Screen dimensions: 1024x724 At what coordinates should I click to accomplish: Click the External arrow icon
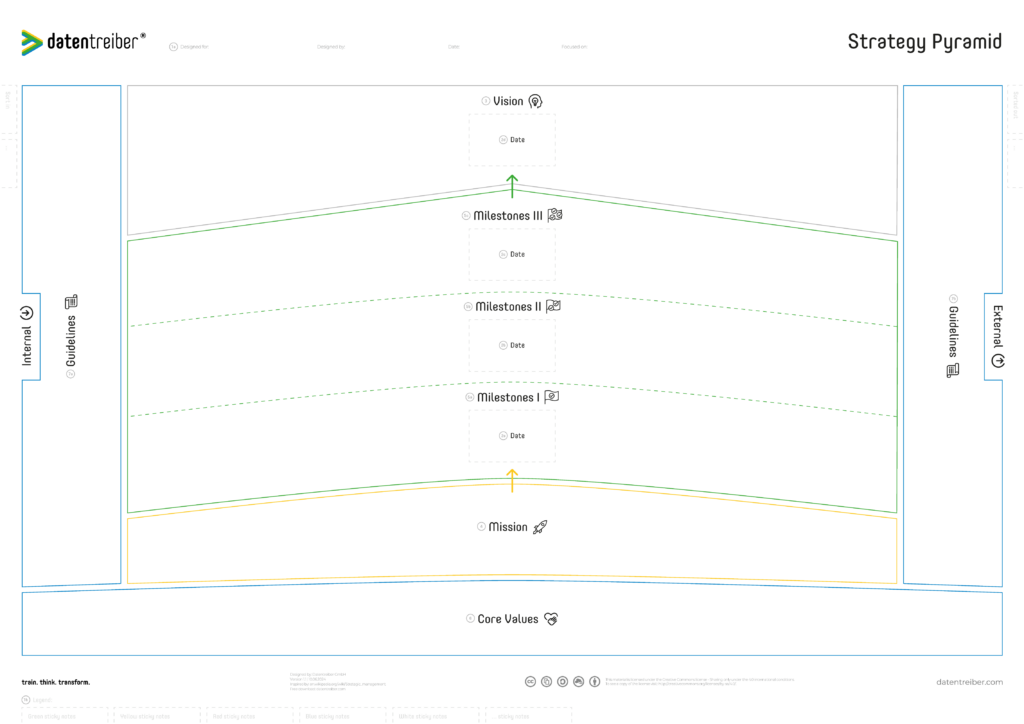997,361
